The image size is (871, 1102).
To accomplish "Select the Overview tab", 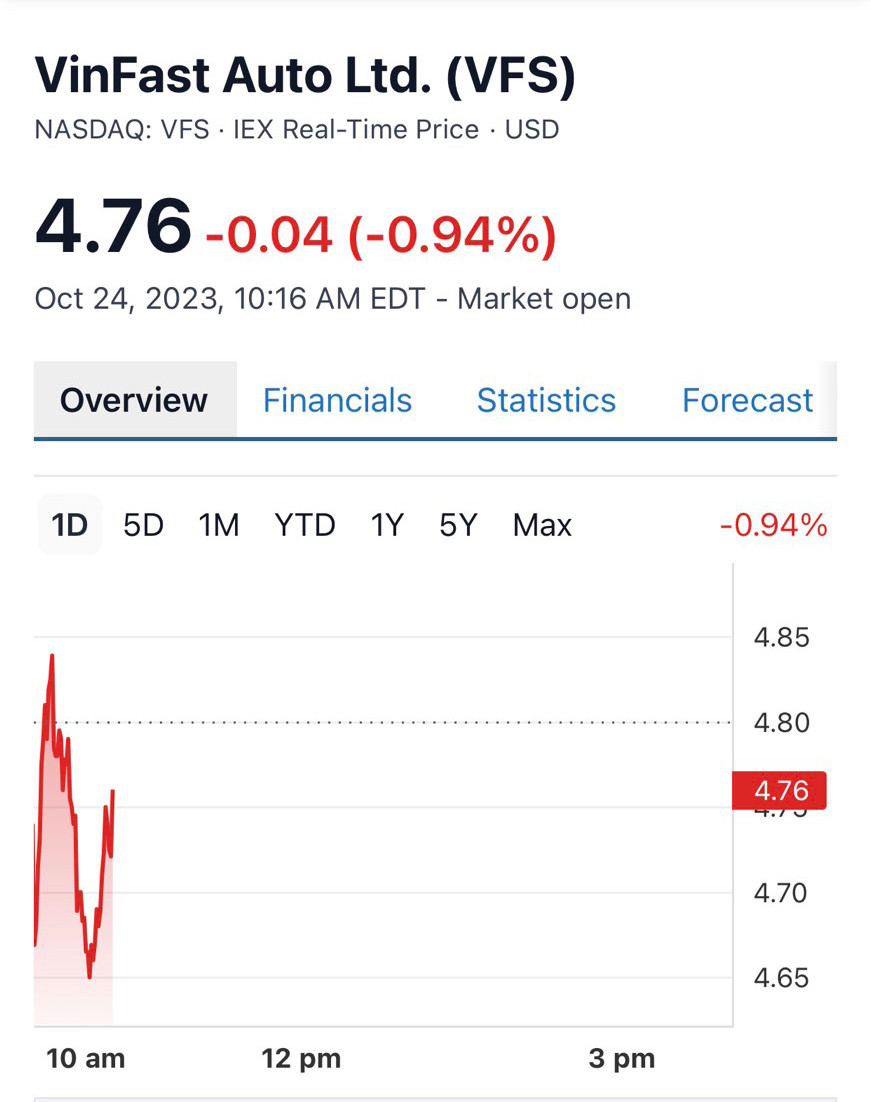I will coord(134,400).
